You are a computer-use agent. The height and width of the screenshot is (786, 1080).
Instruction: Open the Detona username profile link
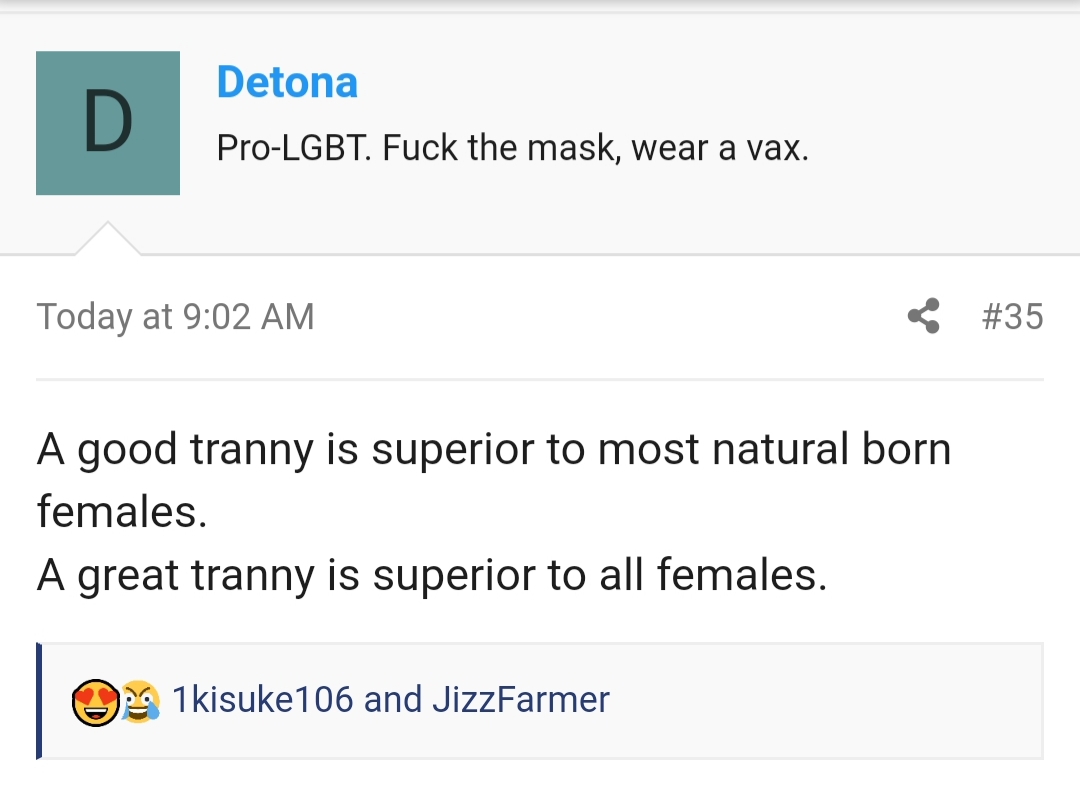(x=287, y=82)
